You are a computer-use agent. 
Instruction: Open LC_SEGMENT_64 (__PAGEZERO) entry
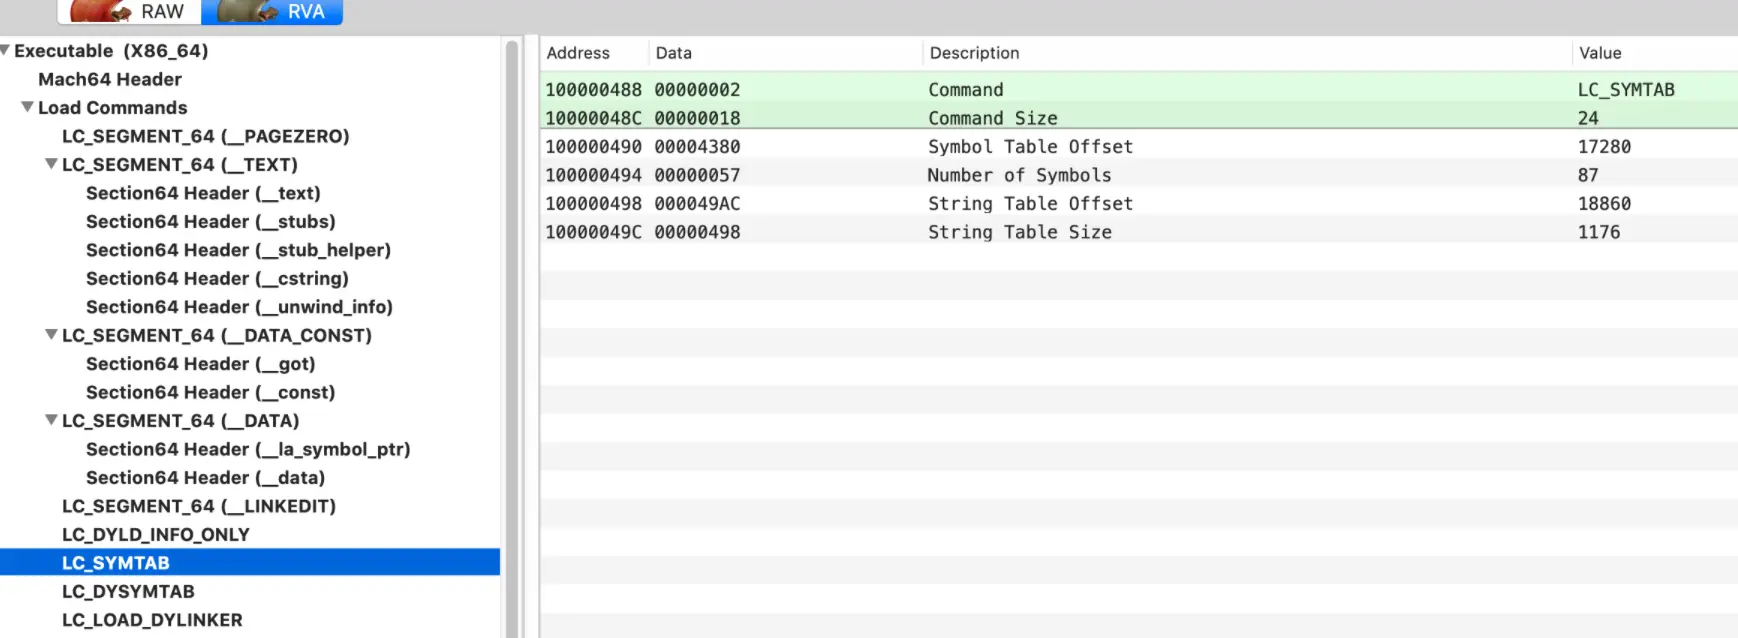205,136
